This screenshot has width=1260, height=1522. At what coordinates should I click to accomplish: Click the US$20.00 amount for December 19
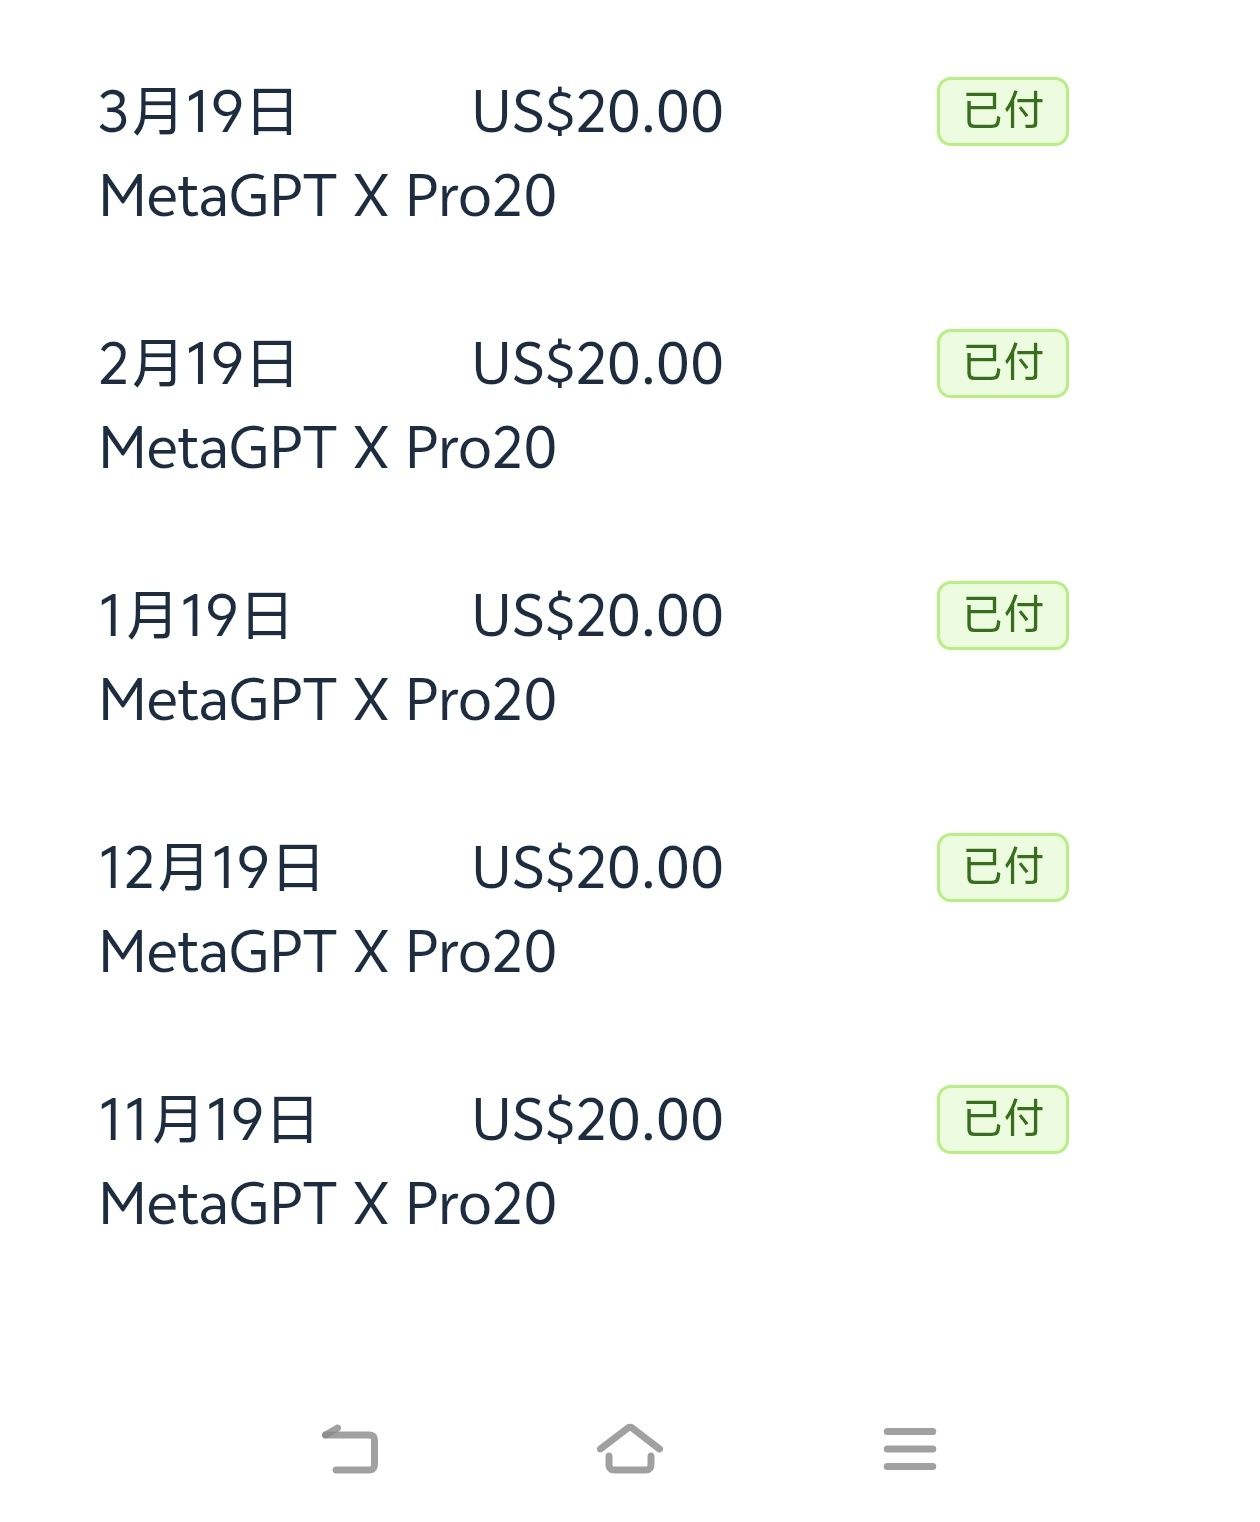tap(597, 867)
